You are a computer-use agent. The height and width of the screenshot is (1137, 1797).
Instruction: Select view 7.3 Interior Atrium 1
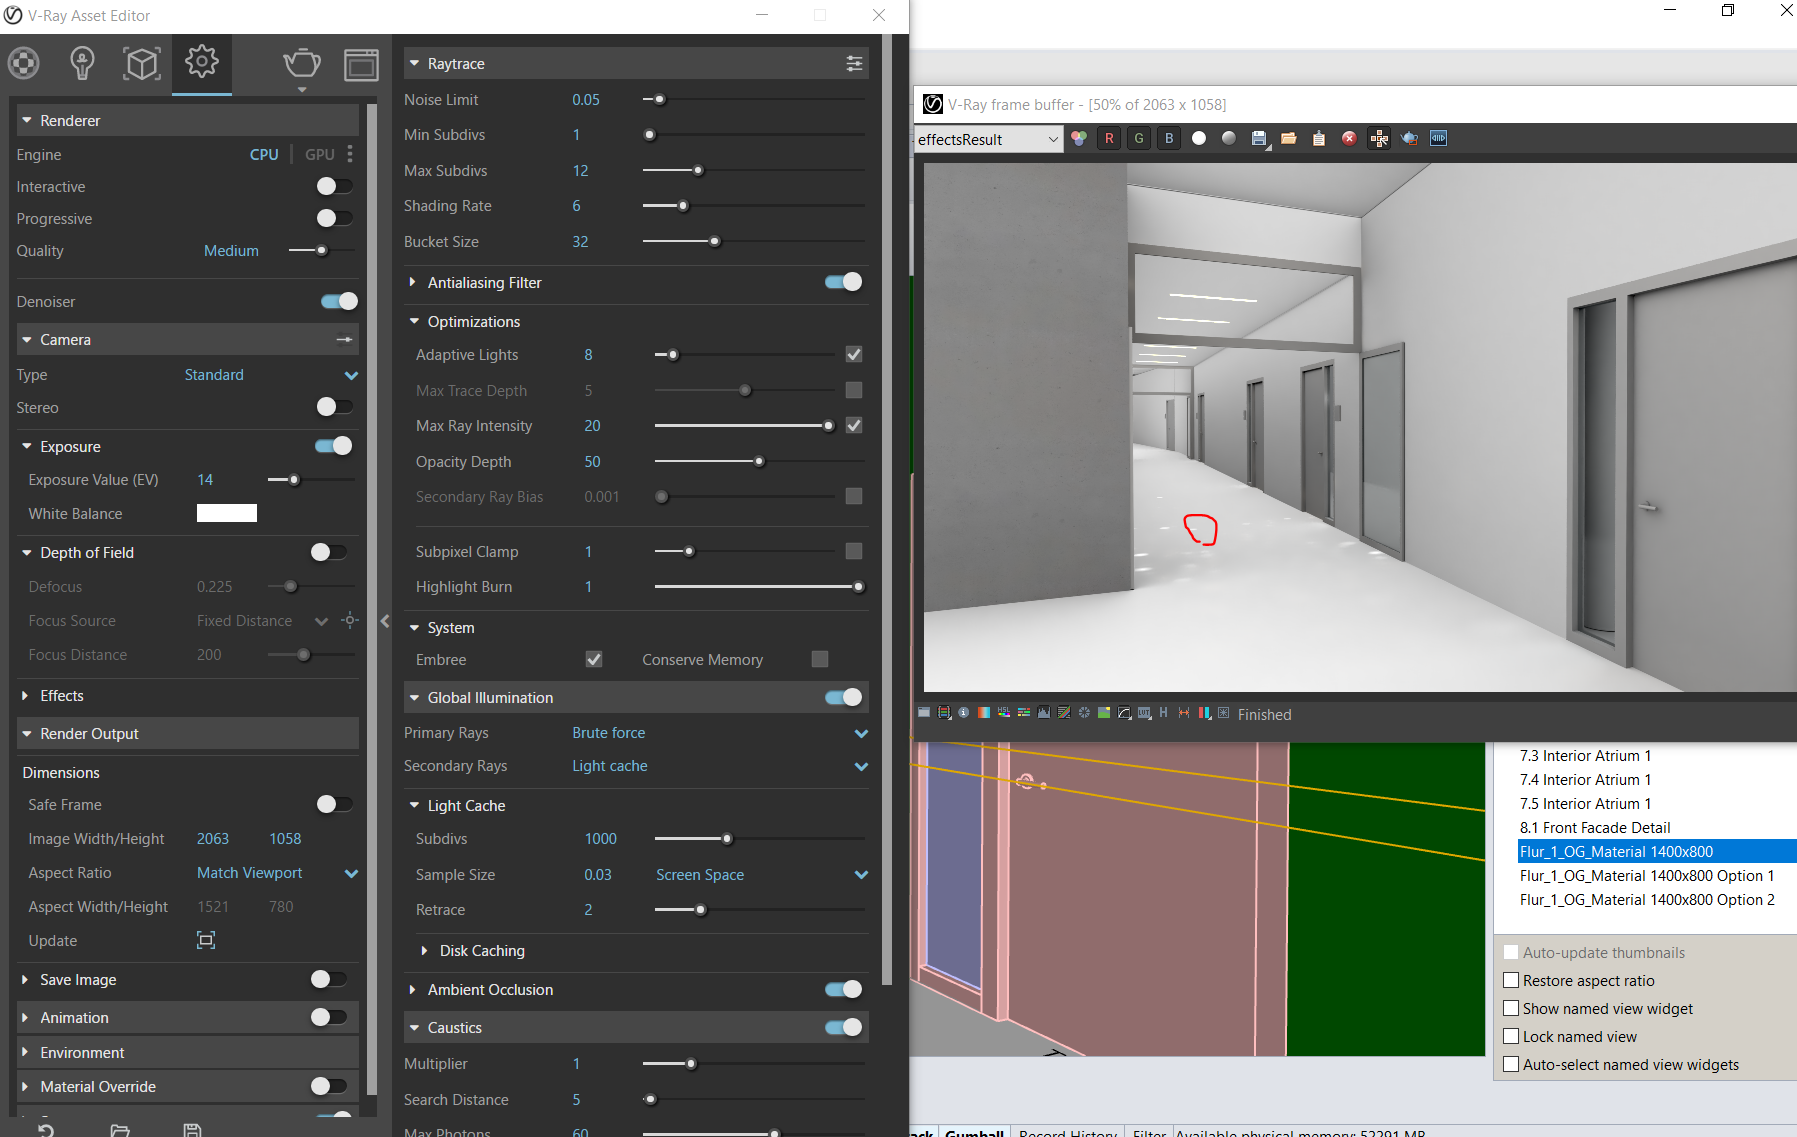point(1586,756)
